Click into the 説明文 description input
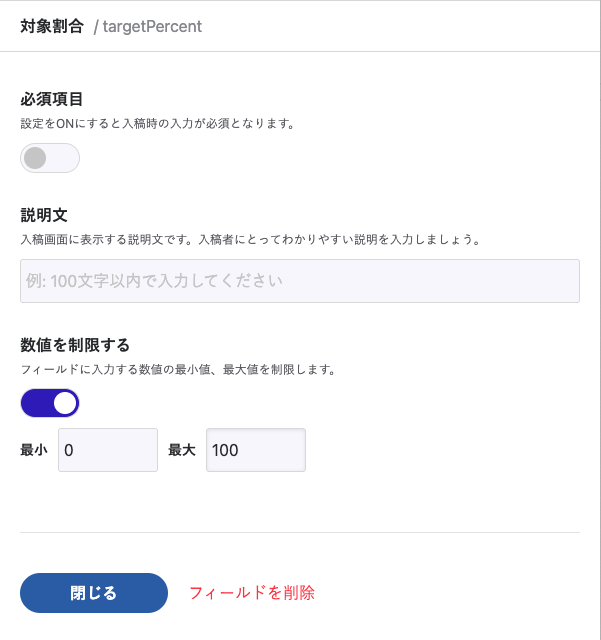 299,281
